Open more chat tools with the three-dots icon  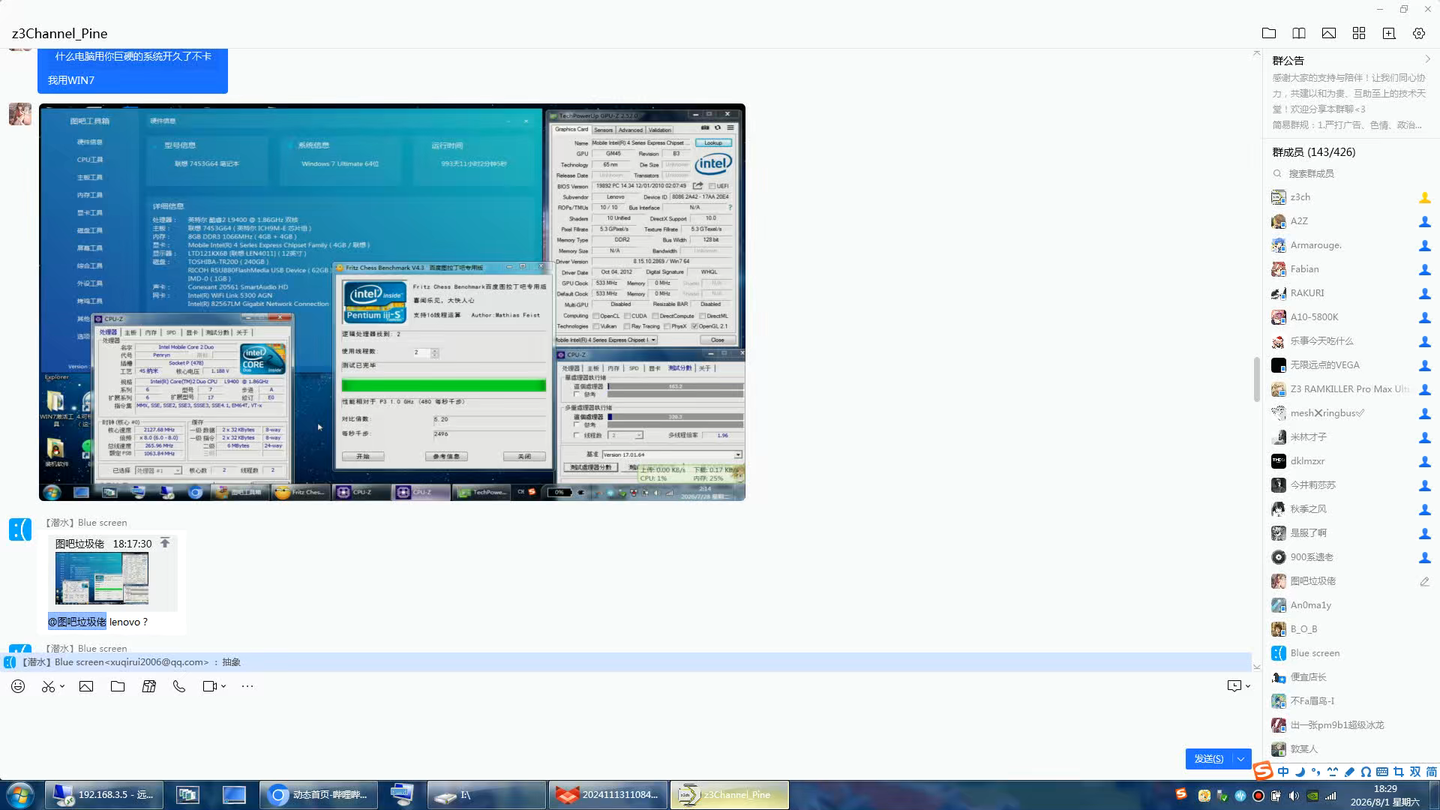click(247, 686)
